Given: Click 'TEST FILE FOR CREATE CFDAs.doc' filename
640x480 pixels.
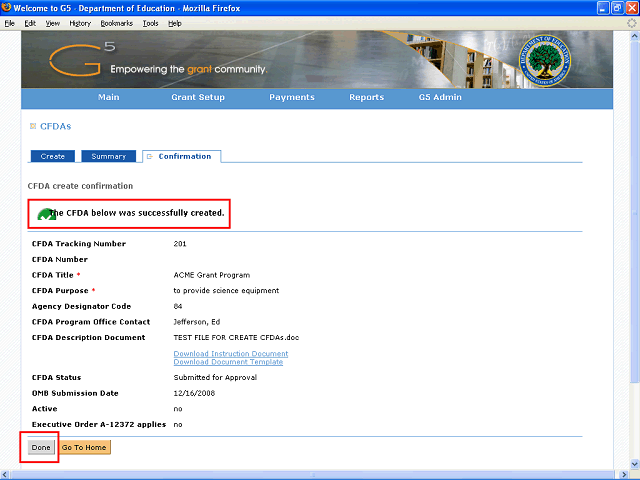Looking at the screenshot, I should pos(236,338).
